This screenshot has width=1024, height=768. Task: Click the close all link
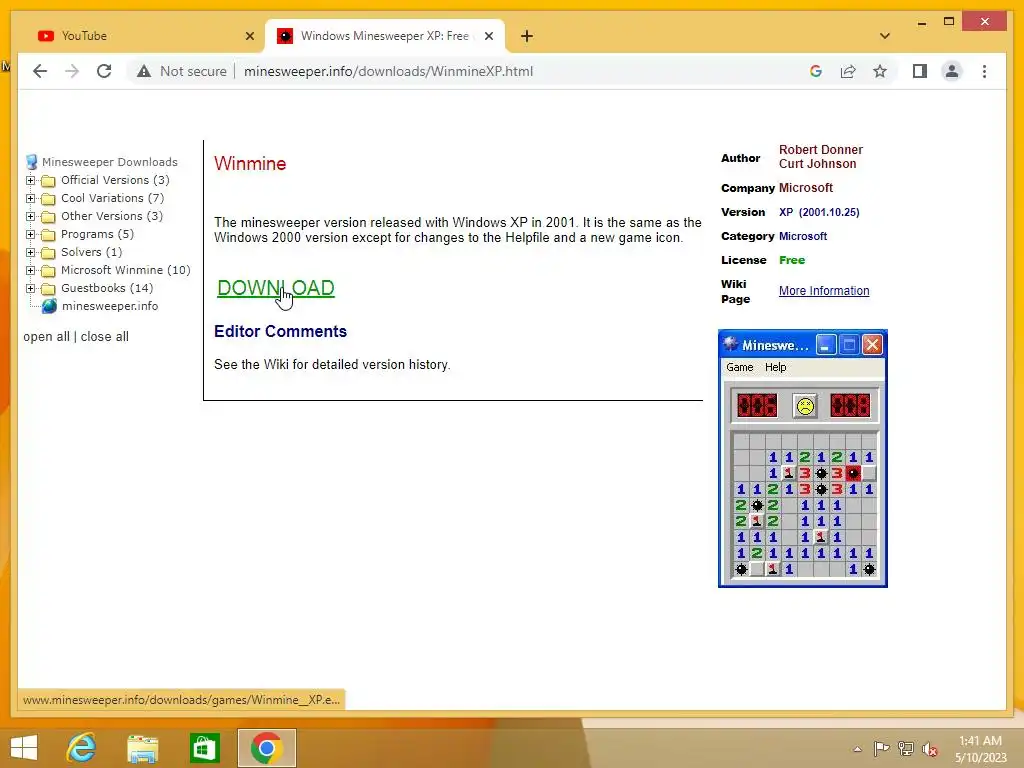(x=104, y=336)
